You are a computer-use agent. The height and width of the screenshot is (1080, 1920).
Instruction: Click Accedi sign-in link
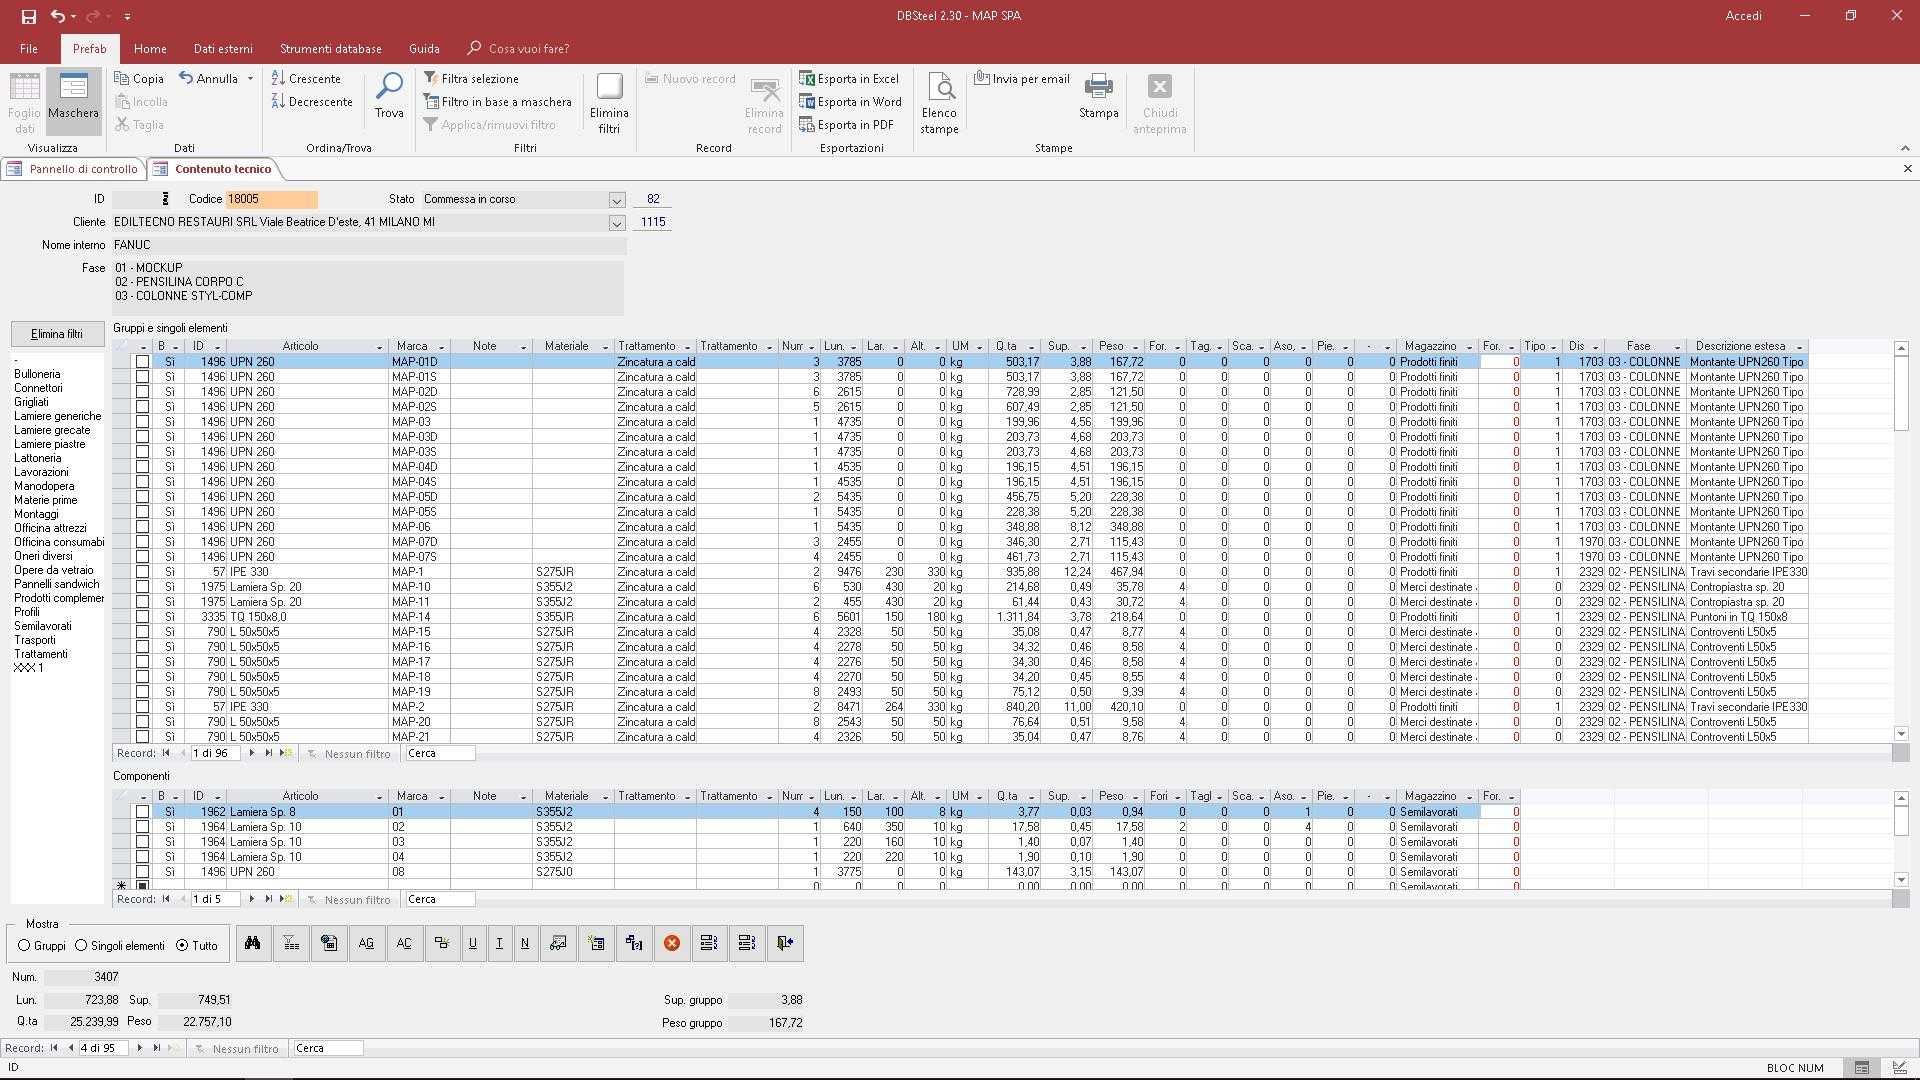pos(1743,16)
